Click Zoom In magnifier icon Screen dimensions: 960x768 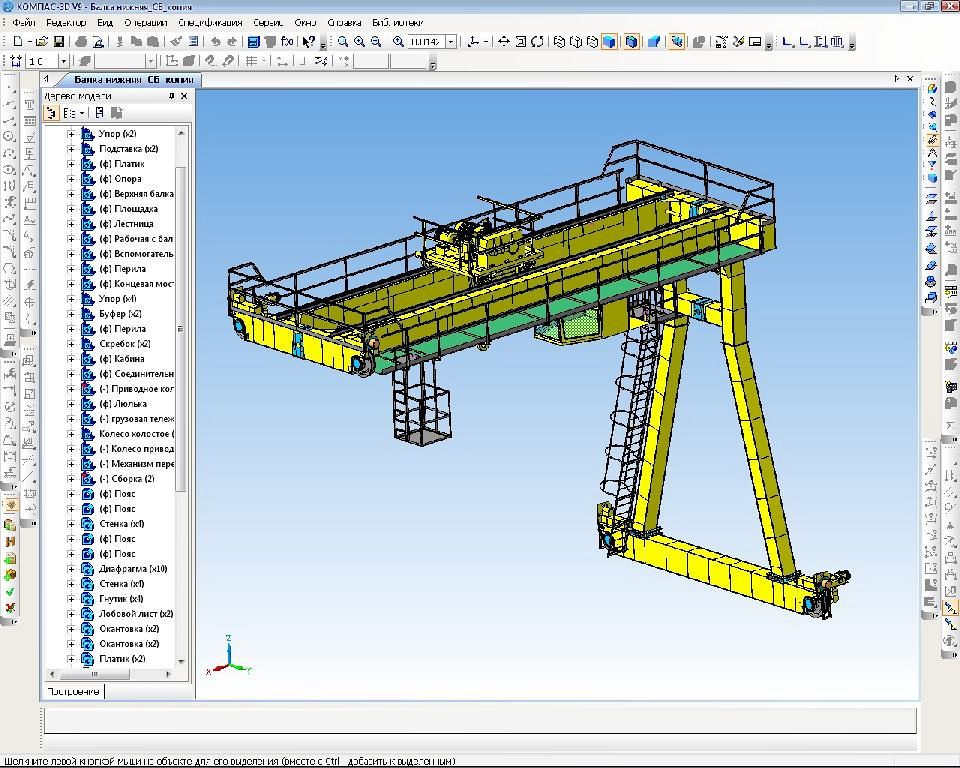359,42
